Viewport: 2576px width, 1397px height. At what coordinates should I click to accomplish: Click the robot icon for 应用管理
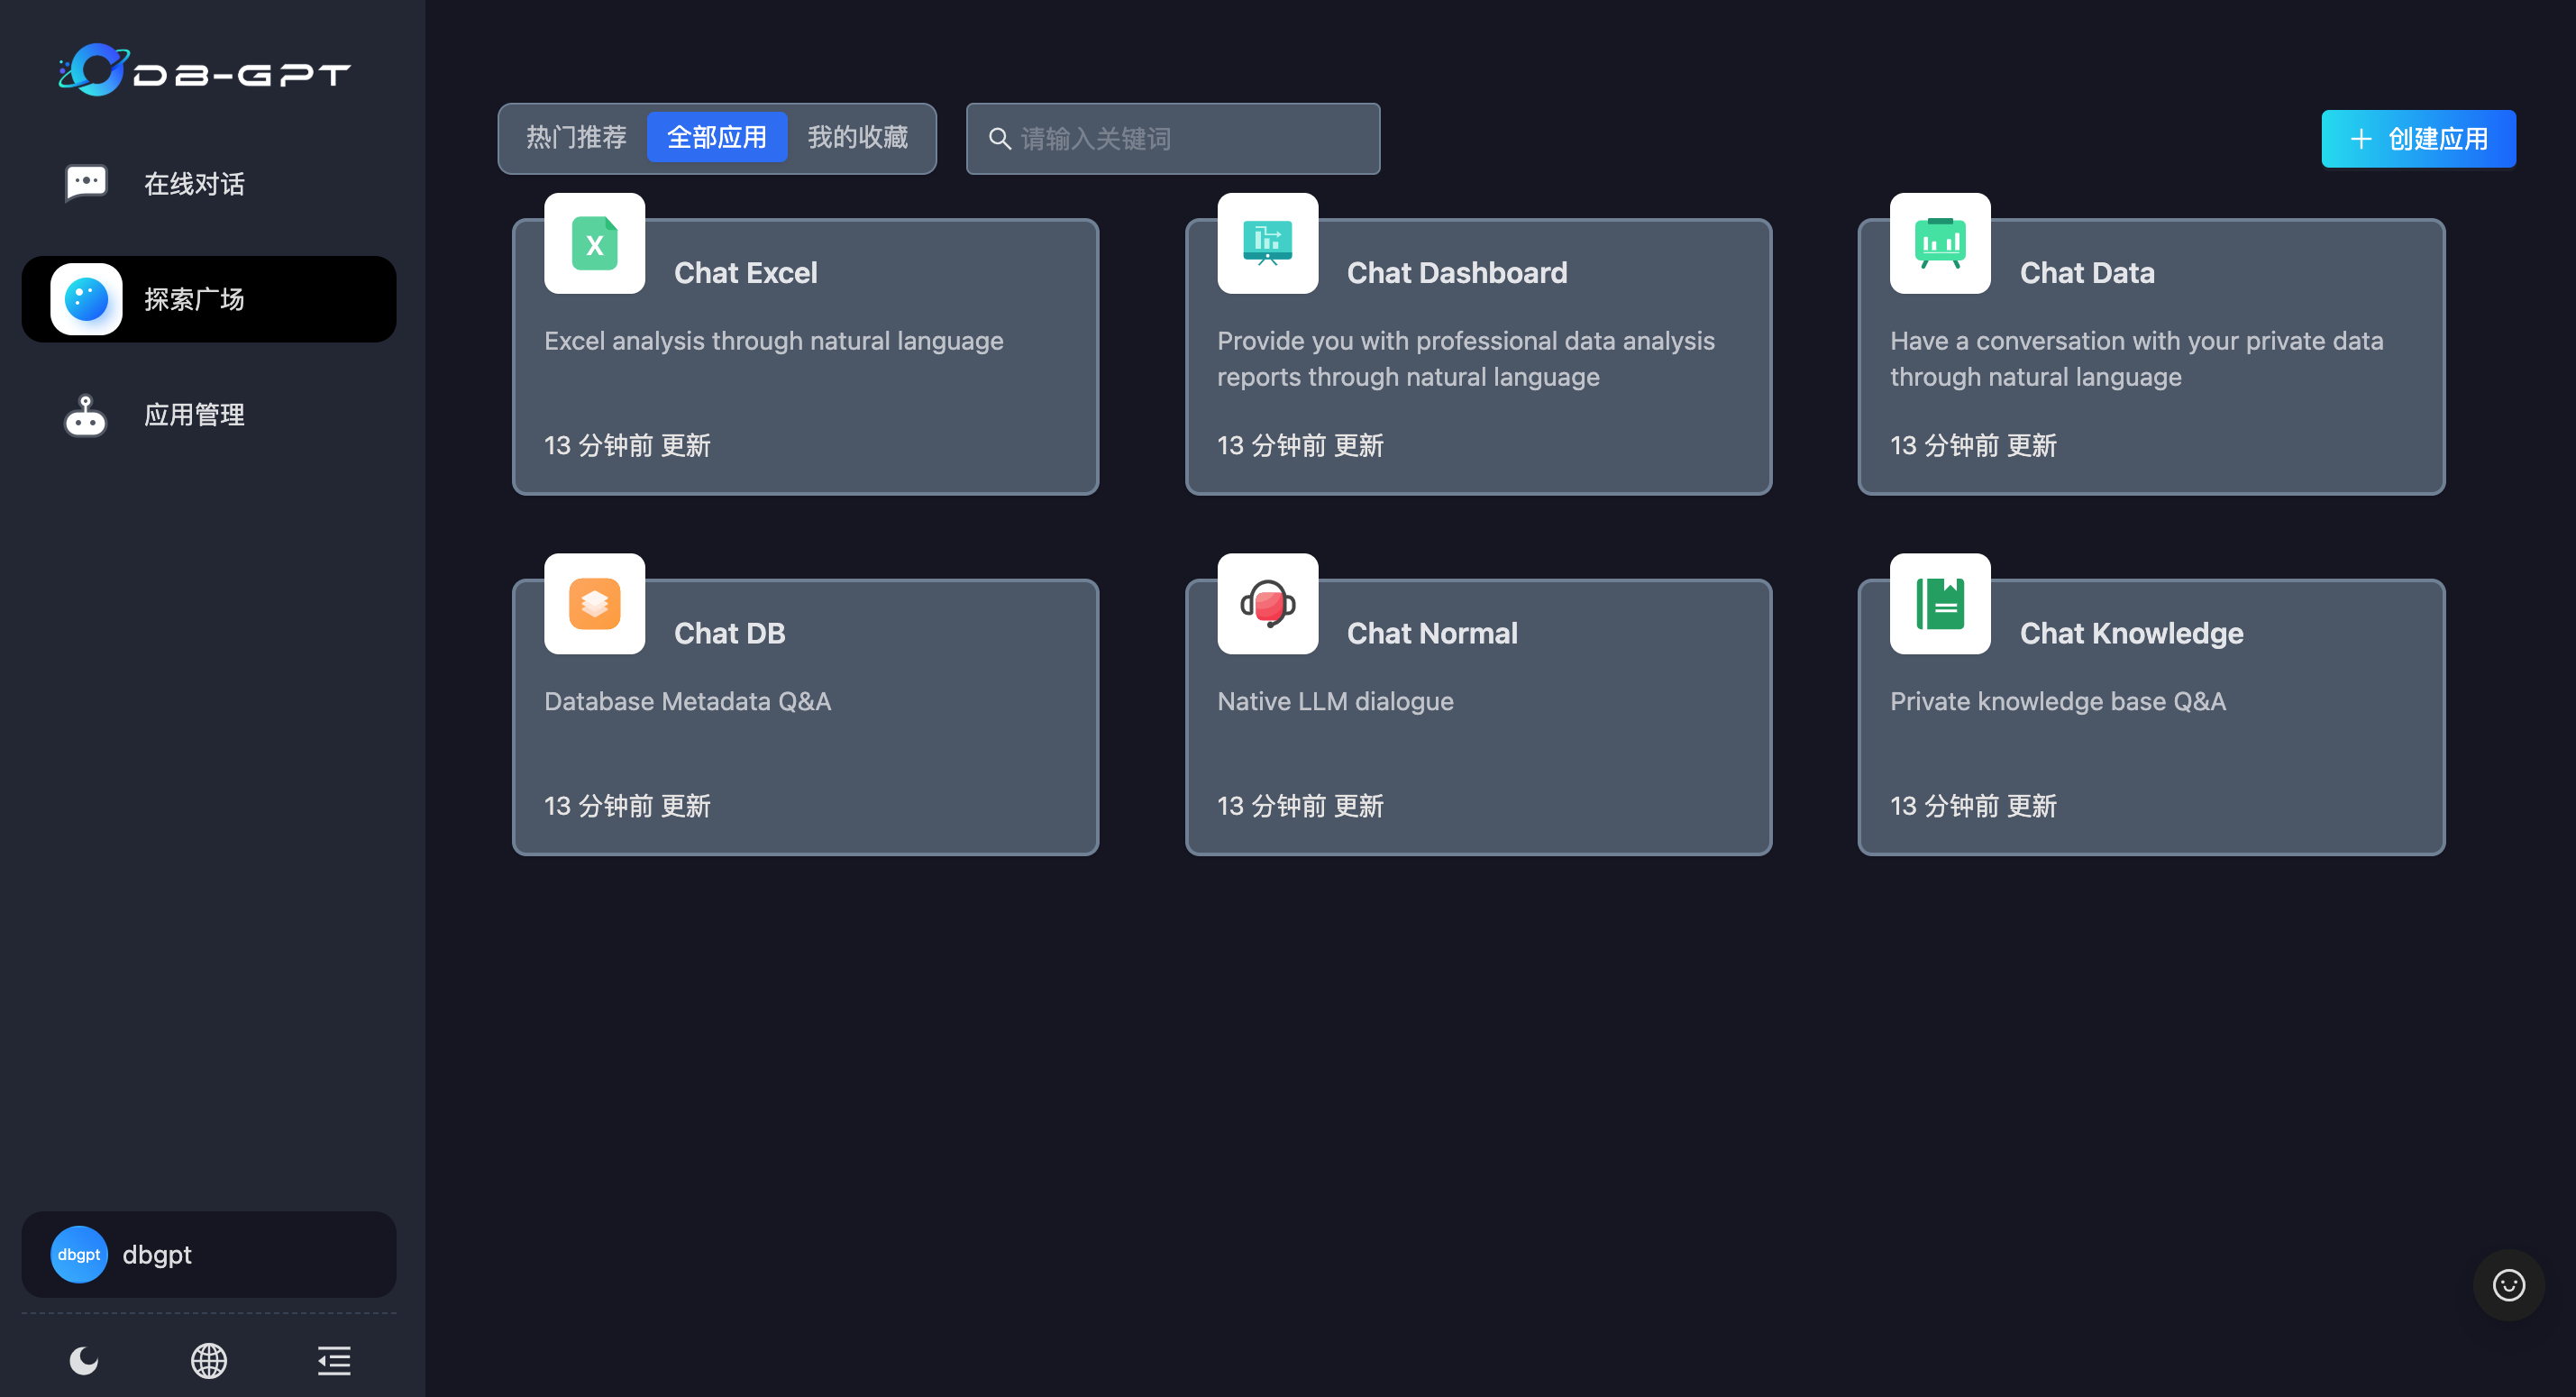click(86, 415)
